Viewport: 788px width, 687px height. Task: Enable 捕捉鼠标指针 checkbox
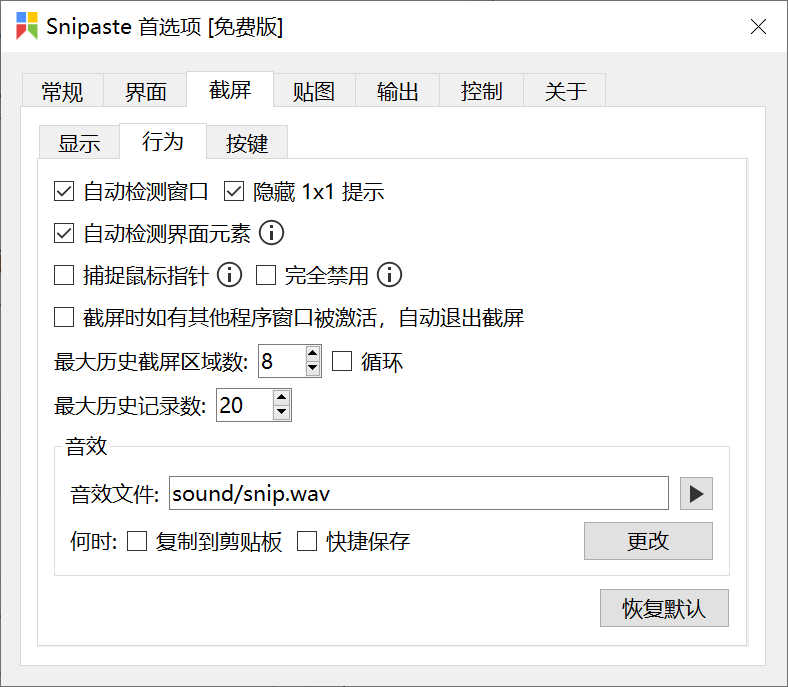click(x=64, y=275)
